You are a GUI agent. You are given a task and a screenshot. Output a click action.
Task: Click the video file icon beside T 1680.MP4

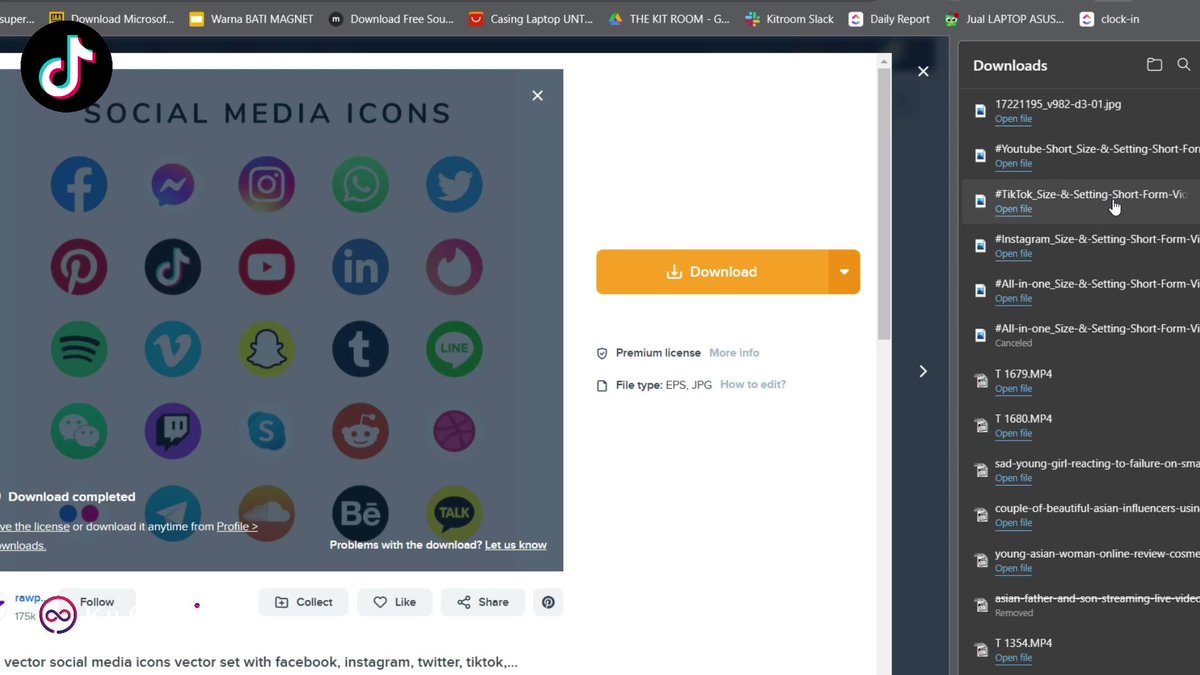(981, 425)
